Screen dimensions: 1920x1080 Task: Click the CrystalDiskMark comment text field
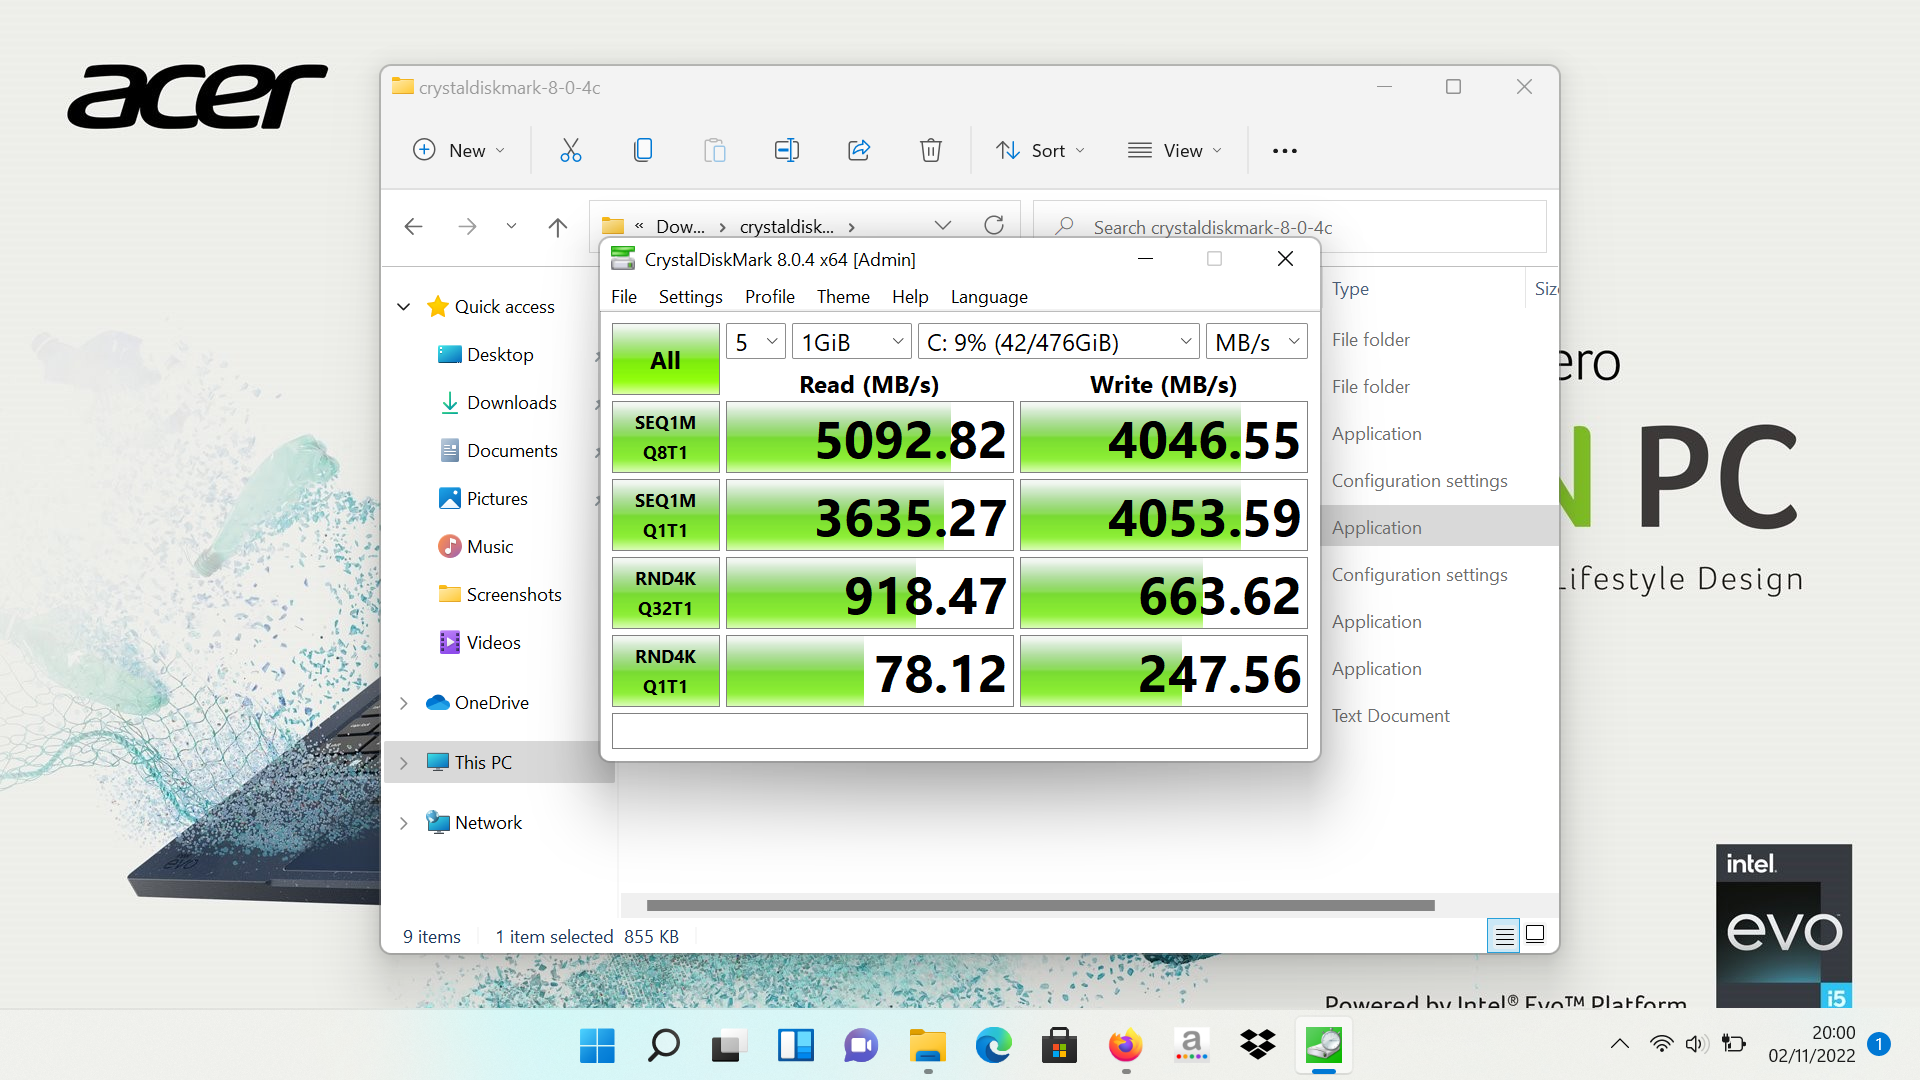[959, 731]
